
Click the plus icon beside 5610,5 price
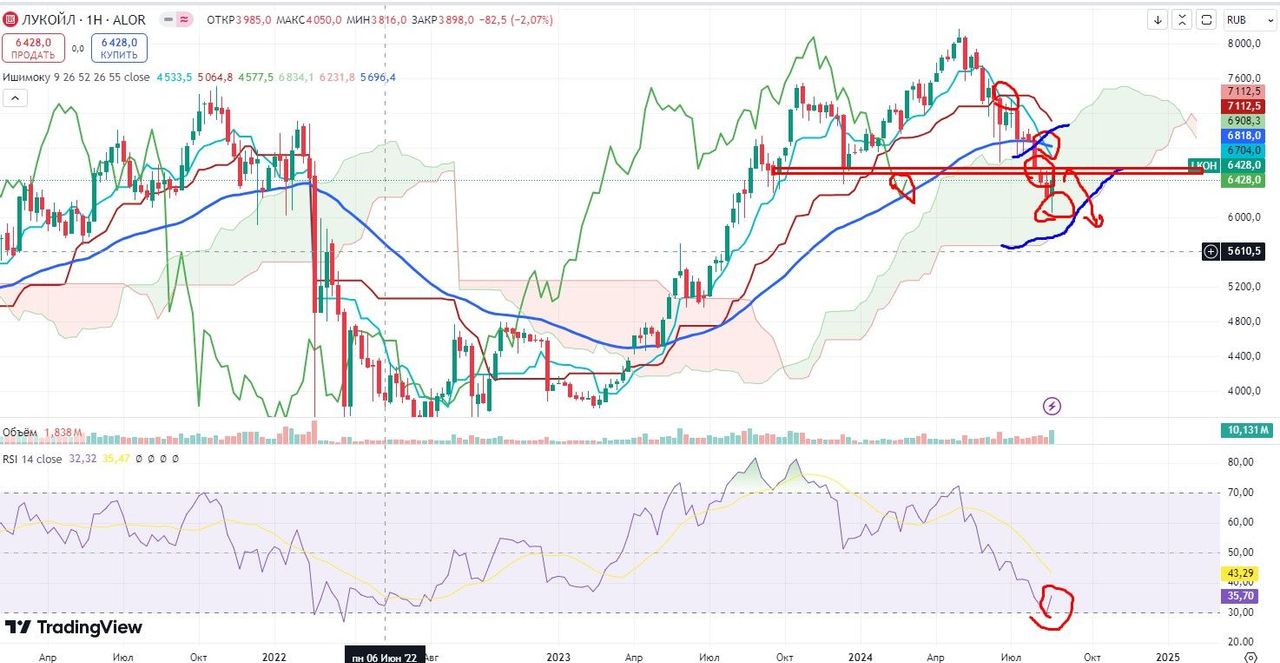1211,251
